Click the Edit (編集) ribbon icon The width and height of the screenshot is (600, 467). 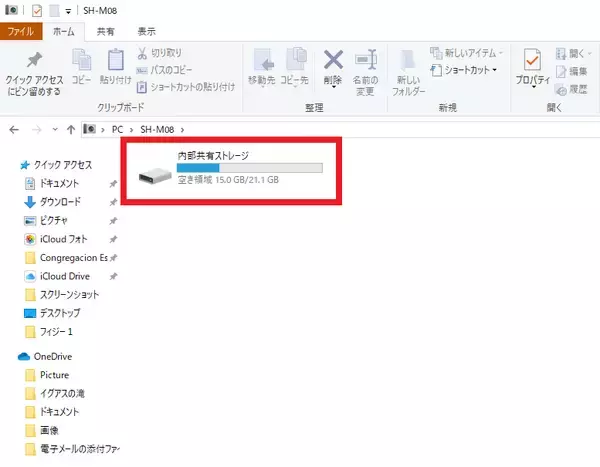pyautogui.click(x=561, y=72)
